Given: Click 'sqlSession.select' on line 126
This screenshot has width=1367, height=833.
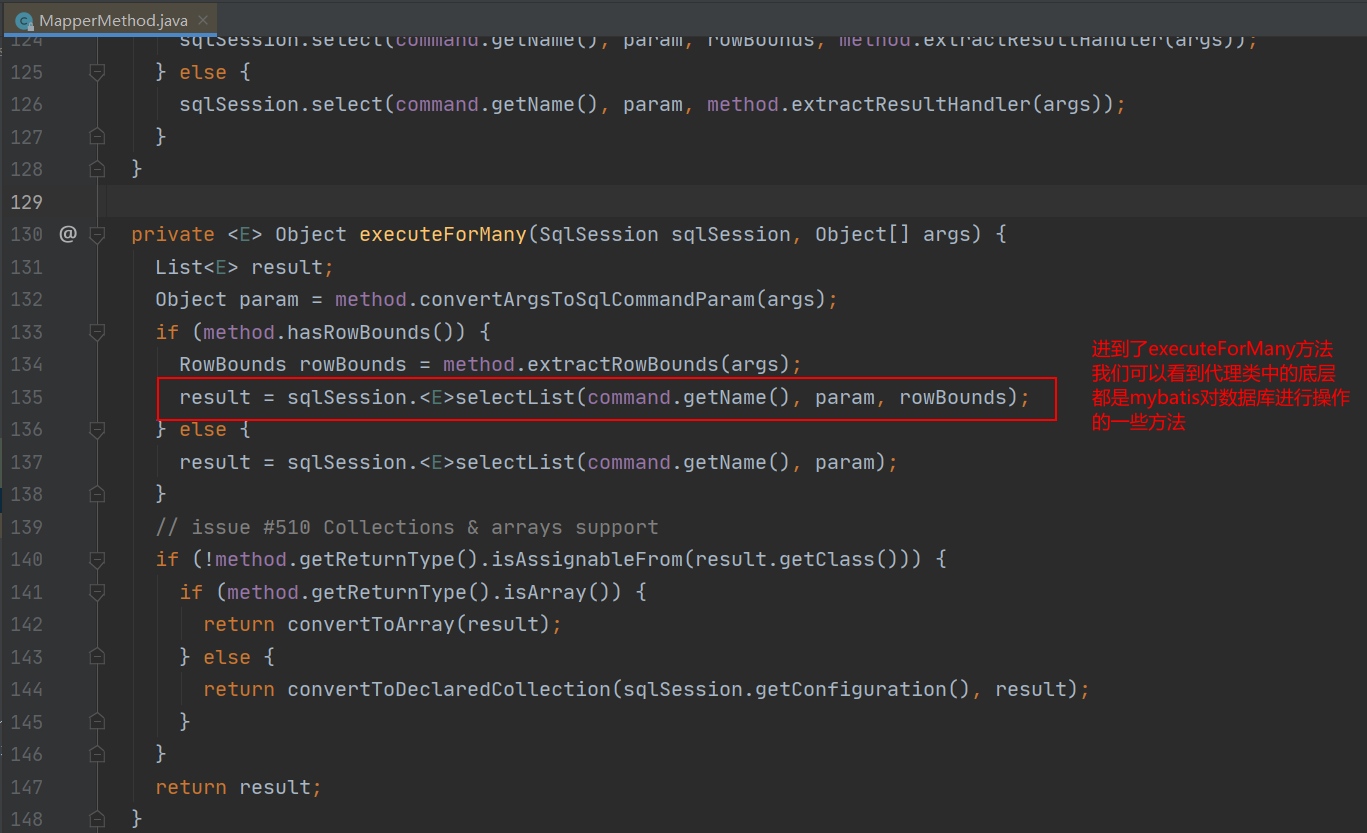Looking at the screenshot, I should coord(281,104).
